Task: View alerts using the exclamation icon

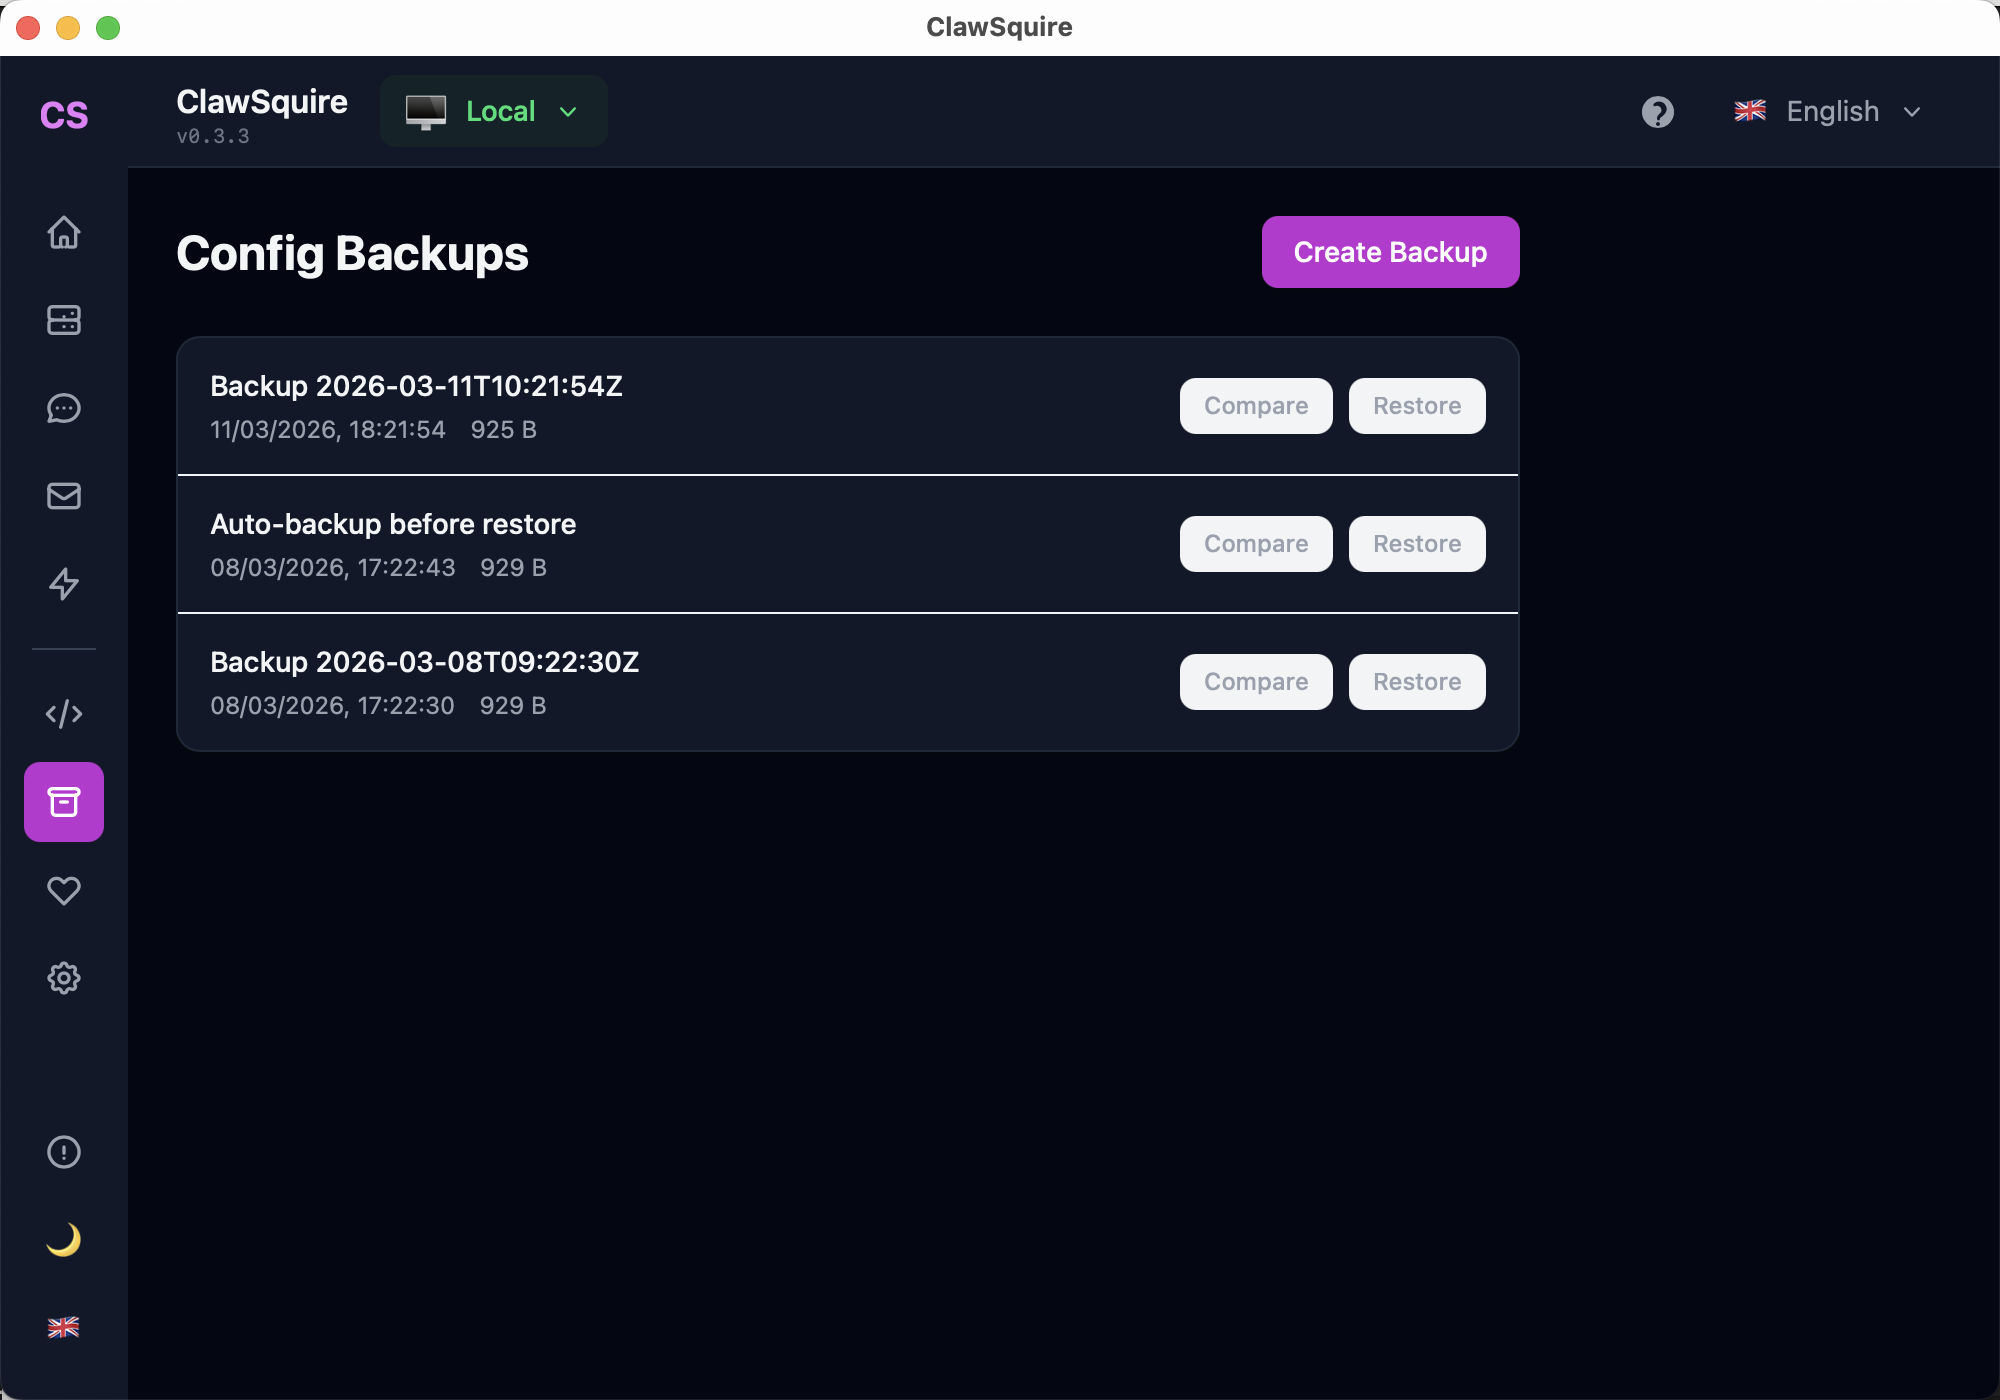Action: click(x=64, y=1152)
